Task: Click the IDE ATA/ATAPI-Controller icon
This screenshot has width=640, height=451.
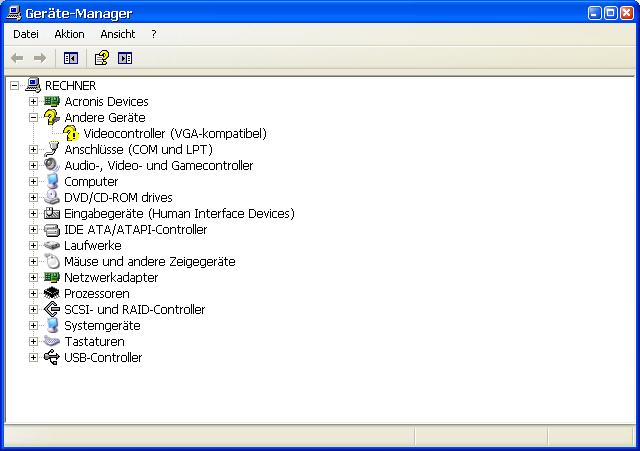Action: click(x=52, y=229)
